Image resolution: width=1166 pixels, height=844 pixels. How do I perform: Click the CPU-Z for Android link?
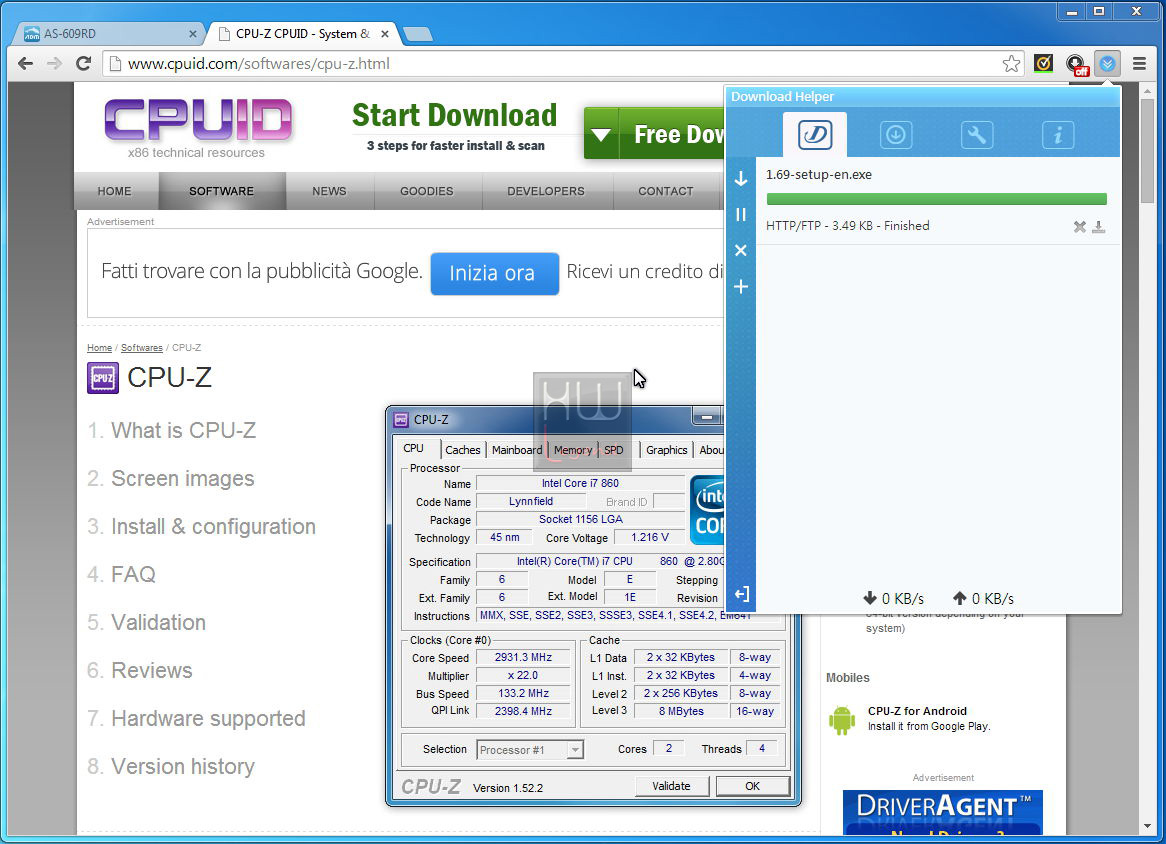917,711
